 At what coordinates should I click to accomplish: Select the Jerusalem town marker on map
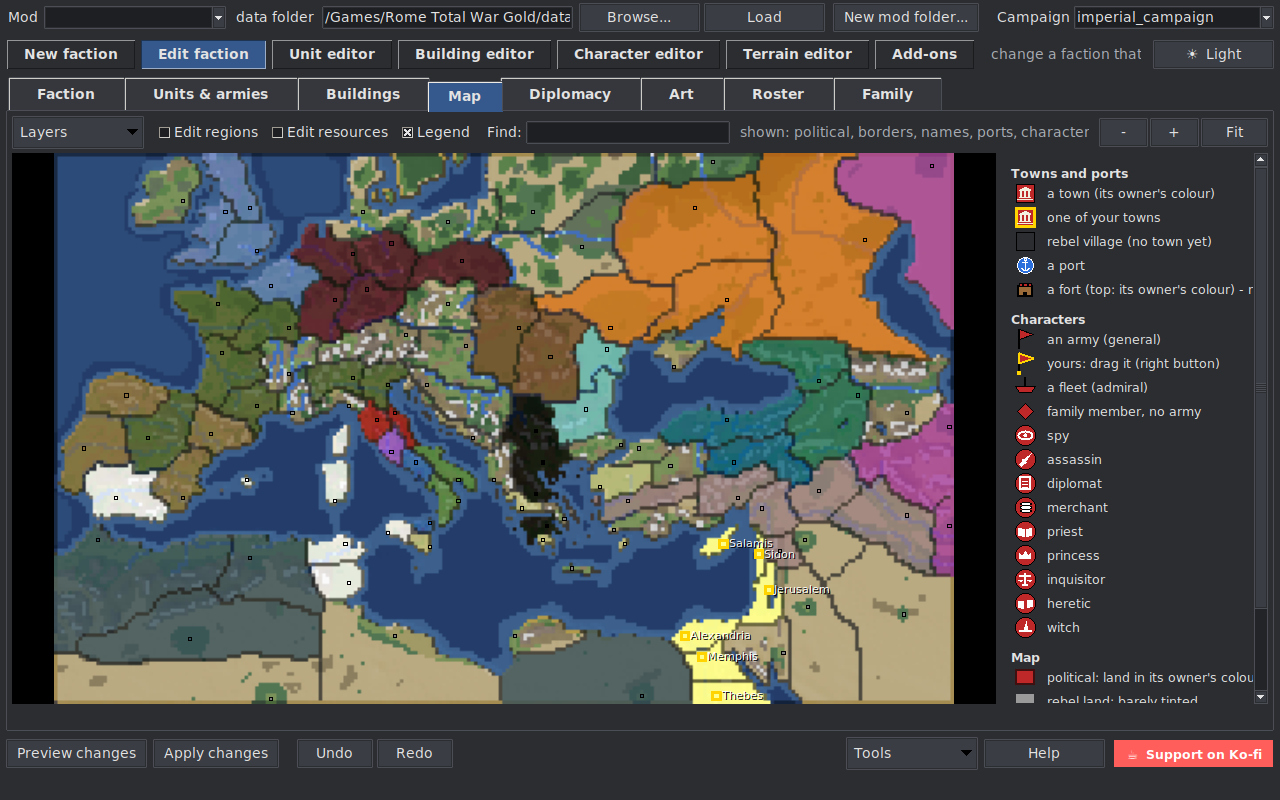(769, 590)
